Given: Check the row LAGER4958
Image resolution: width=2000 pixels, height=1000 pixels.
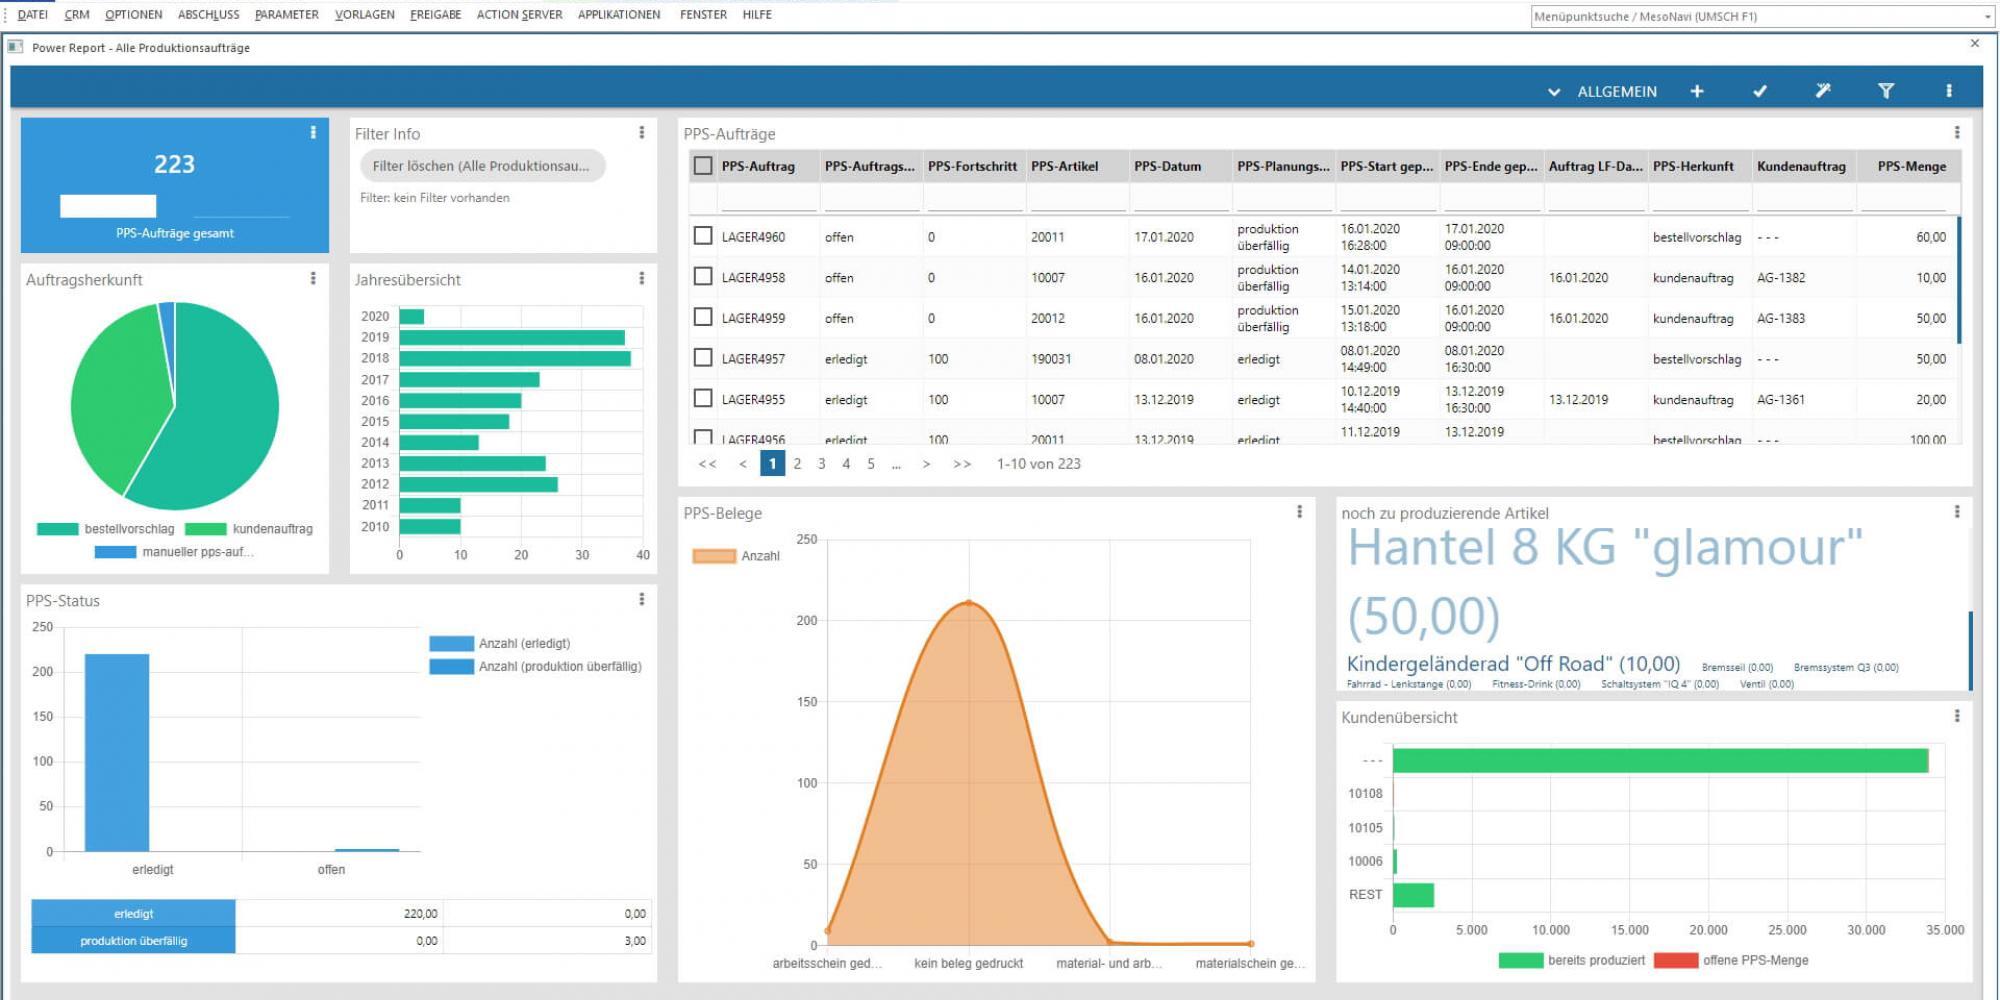Looking at the screenshot, I should 703,276.
